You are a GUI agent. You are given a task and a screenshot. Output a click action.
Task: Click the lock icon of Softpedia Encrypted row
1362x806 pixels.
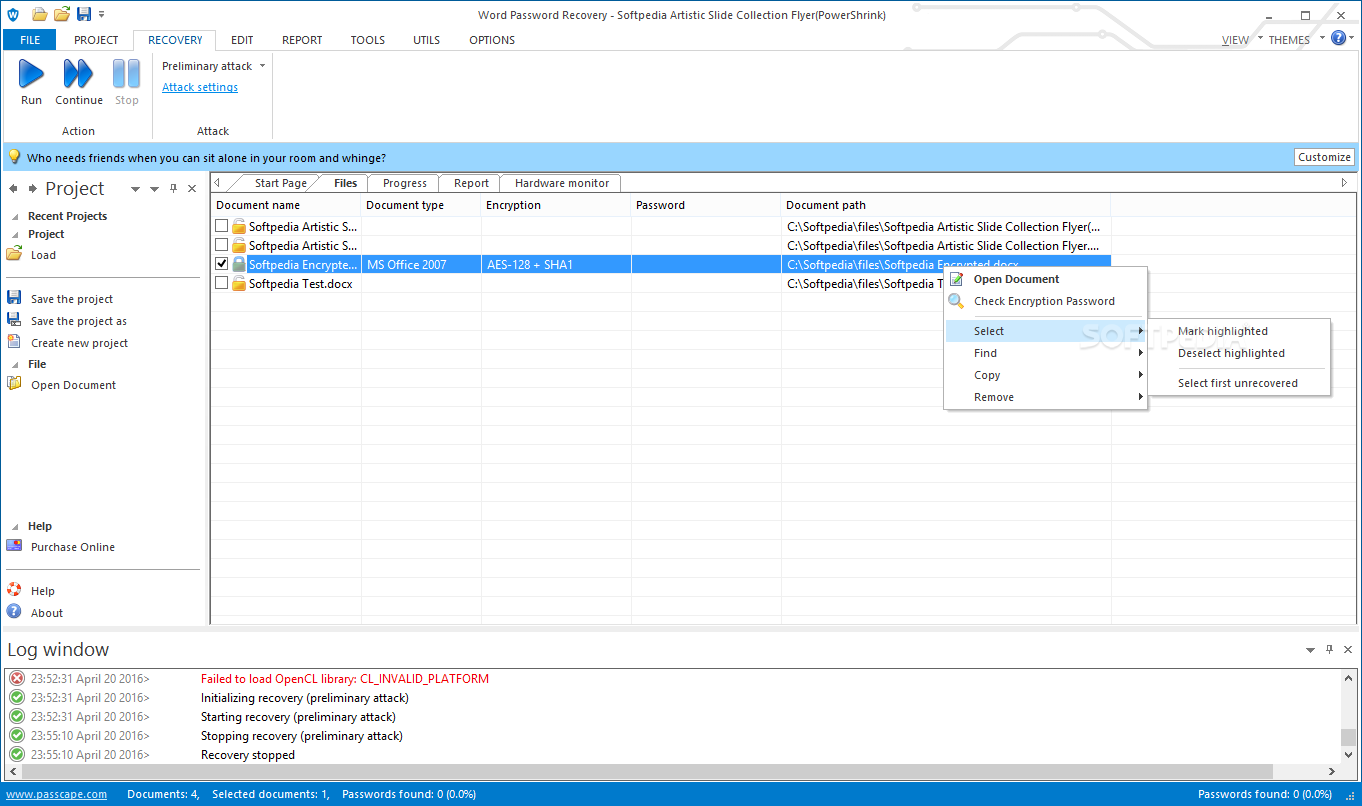click(239, 265)
